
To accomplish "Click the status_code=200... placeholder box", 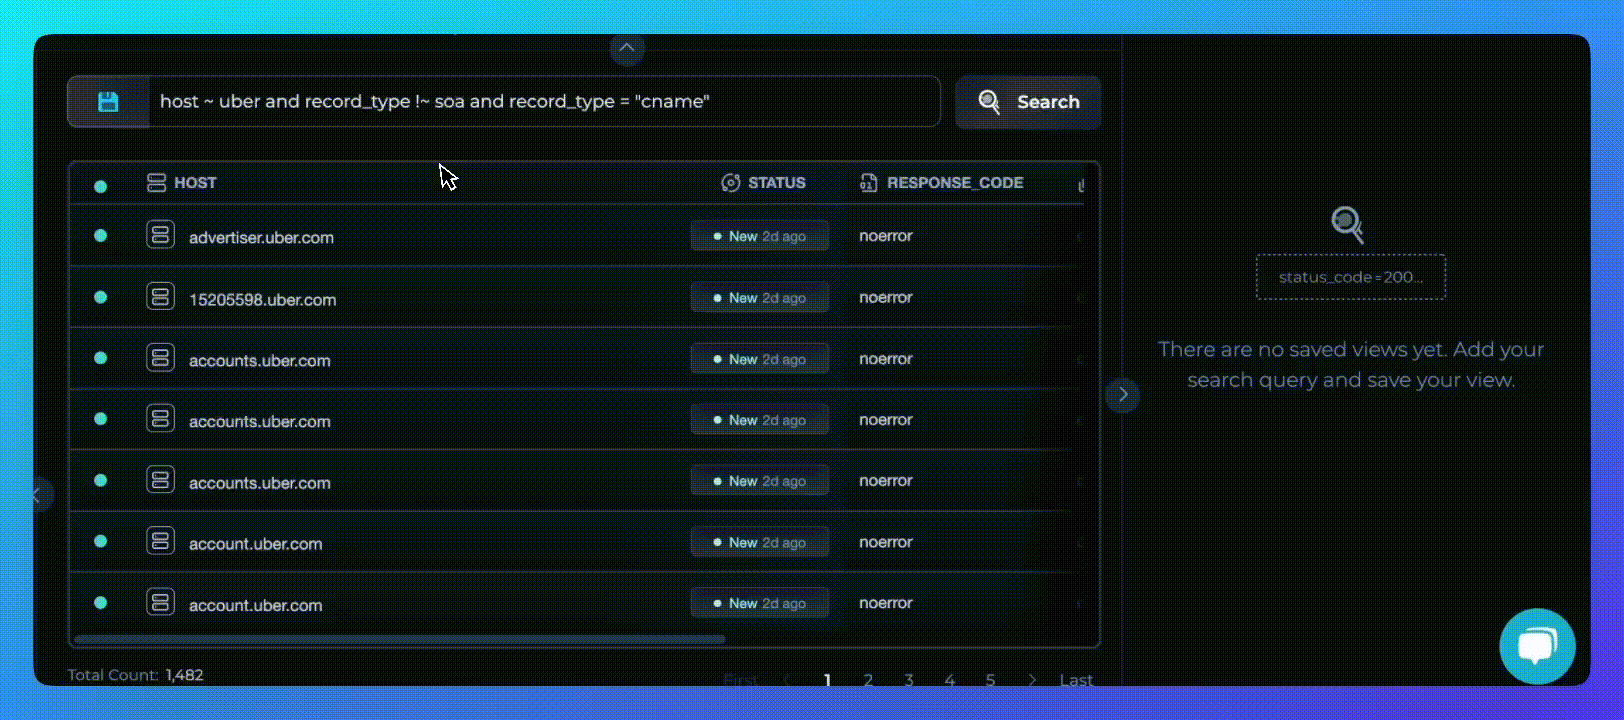I will [x=1351, y=277].
